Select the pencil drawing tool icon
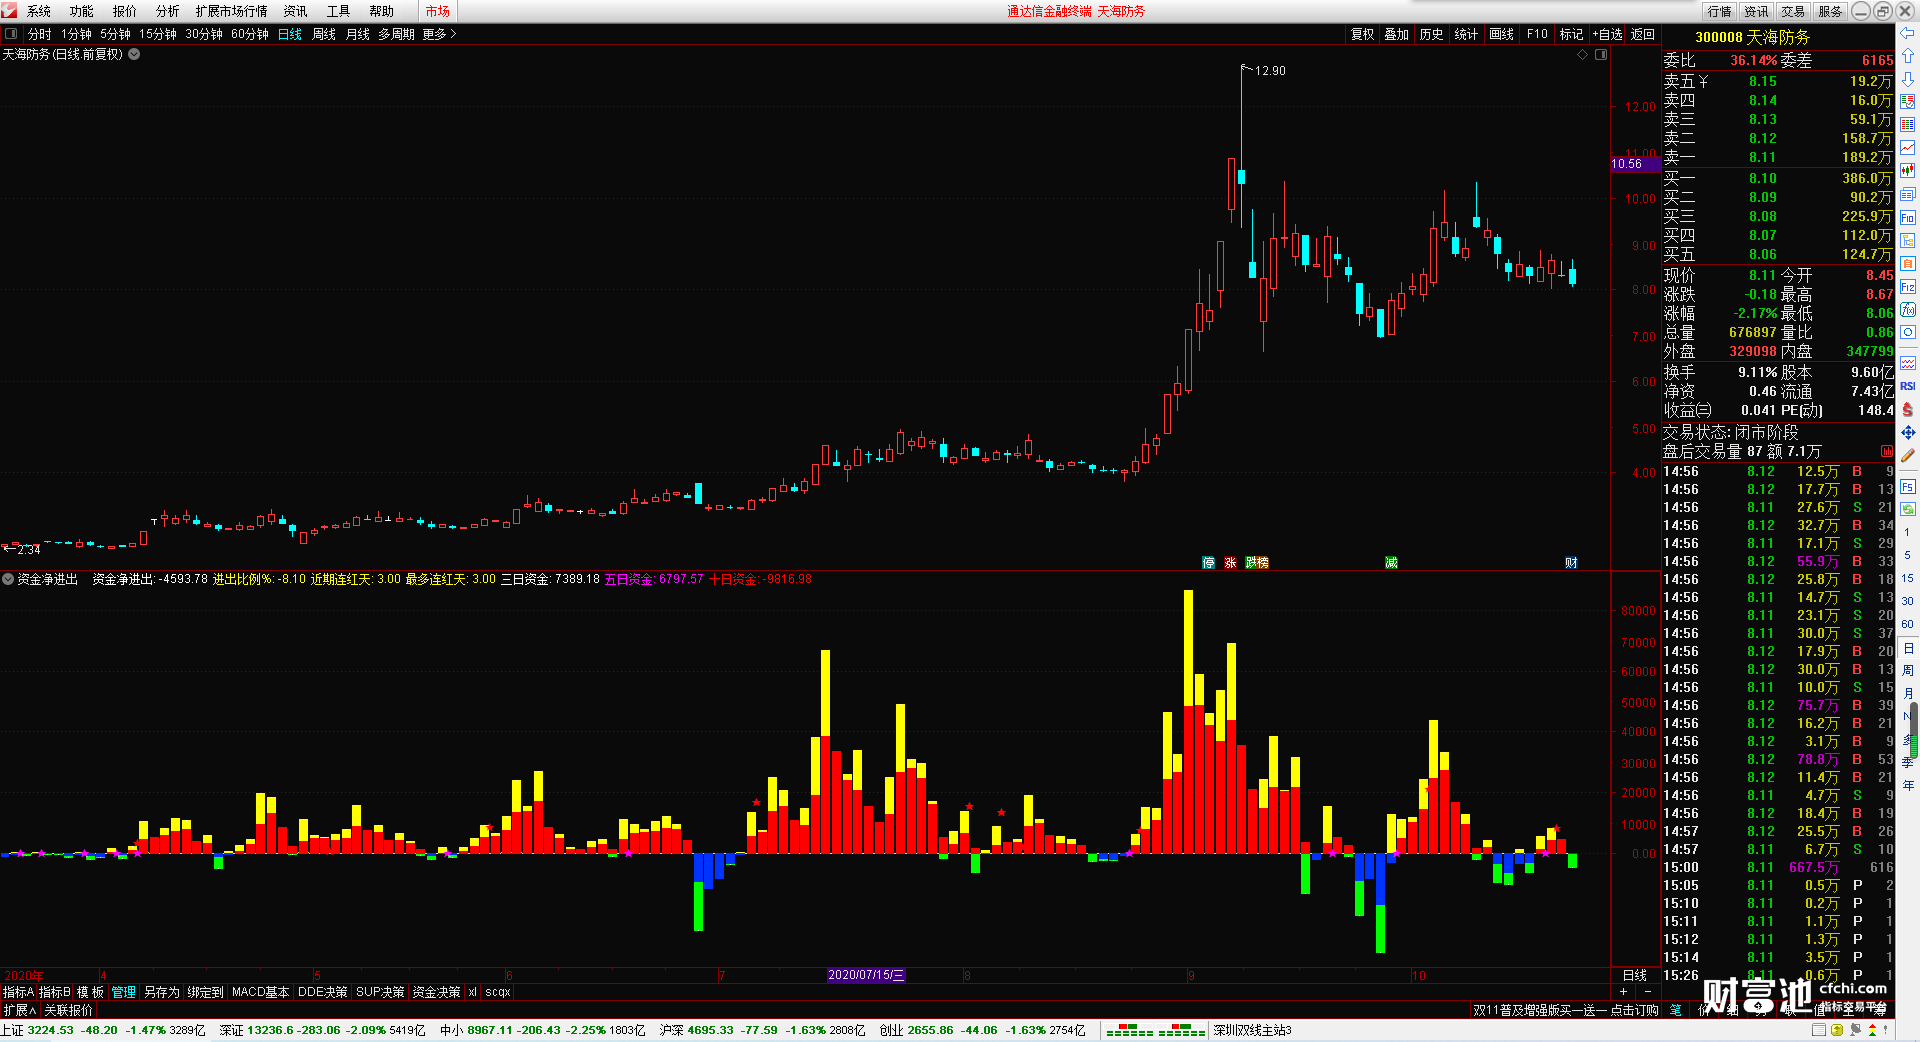This screenshot has height=1042, width=1920. [1908, 455]
